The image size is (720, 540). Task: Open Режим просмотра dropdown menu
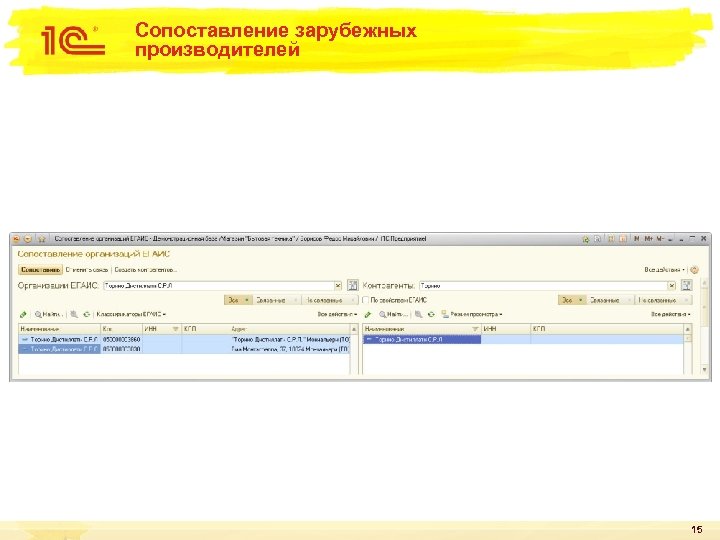pos(472,315)
